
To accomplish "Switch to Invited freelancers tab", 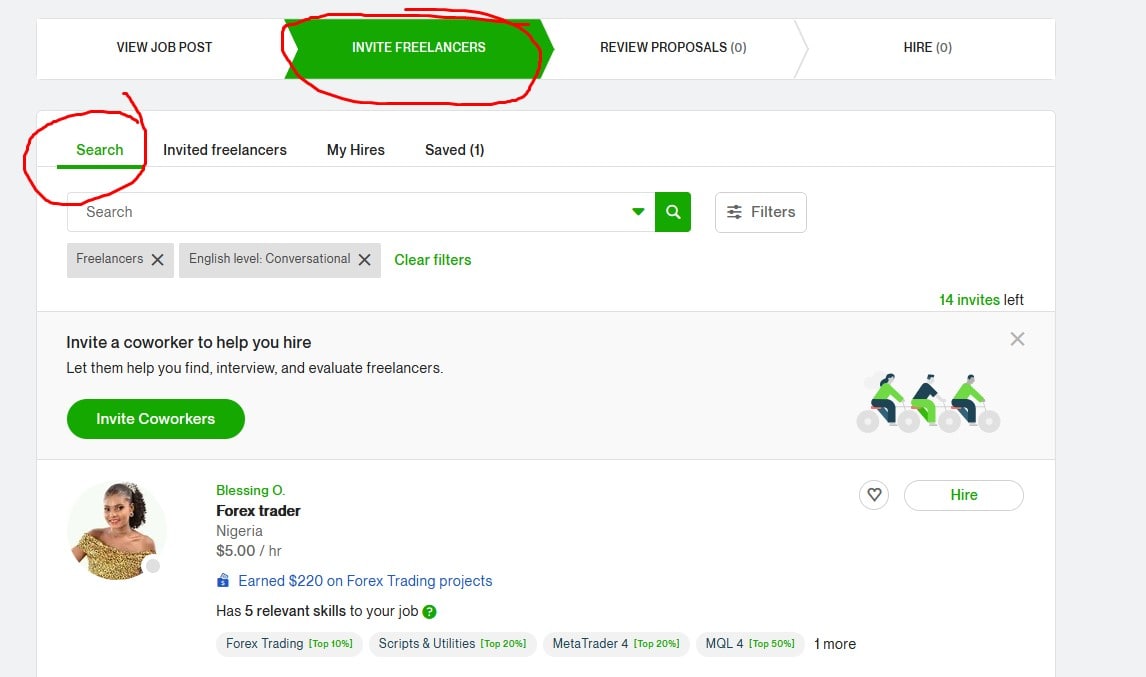I will tap(225, 150).
